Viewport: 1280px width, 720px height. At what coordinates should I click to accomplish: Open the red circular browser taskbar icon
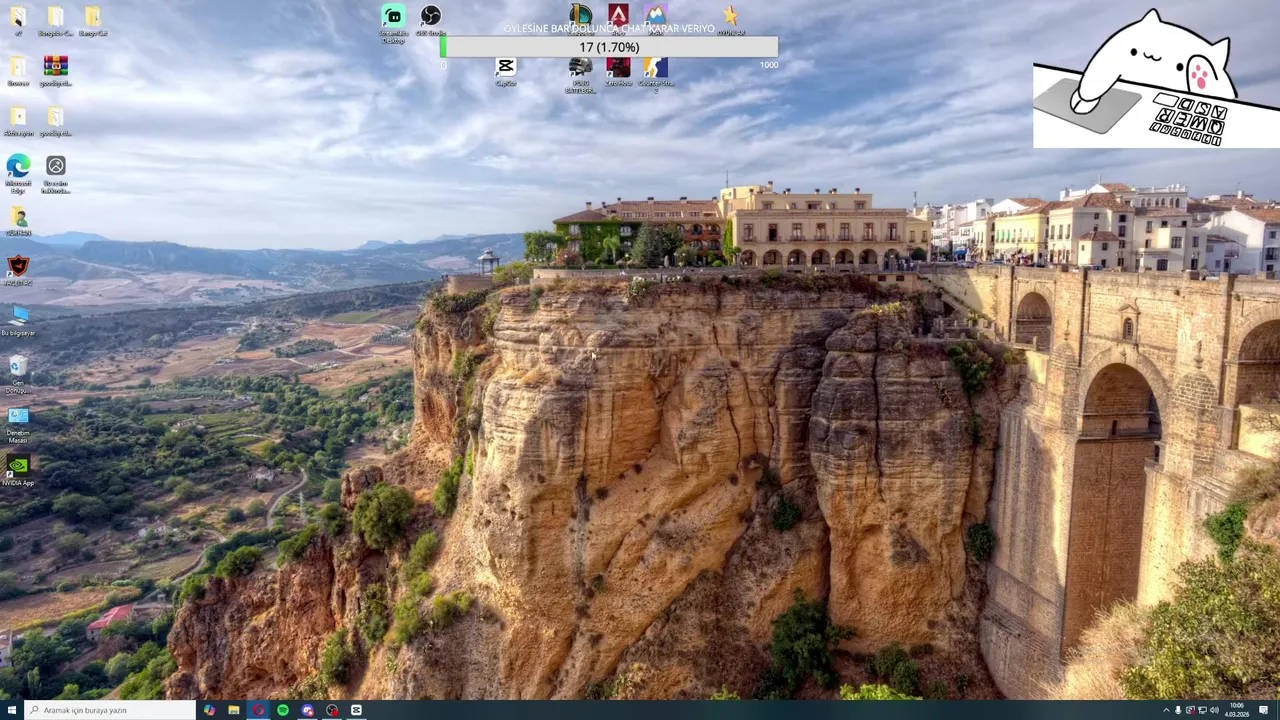pyautogui.click(x=258, y=710)
